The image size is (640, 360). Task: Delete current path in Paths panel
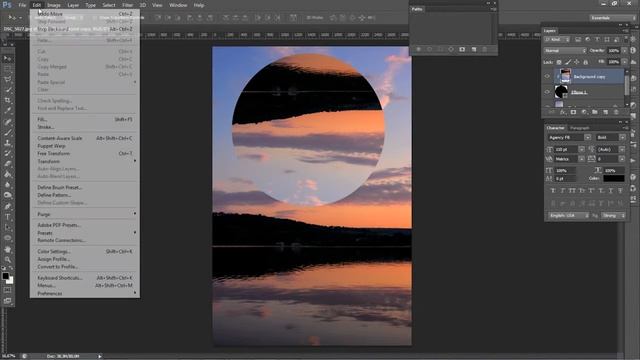tap(484, 49)
